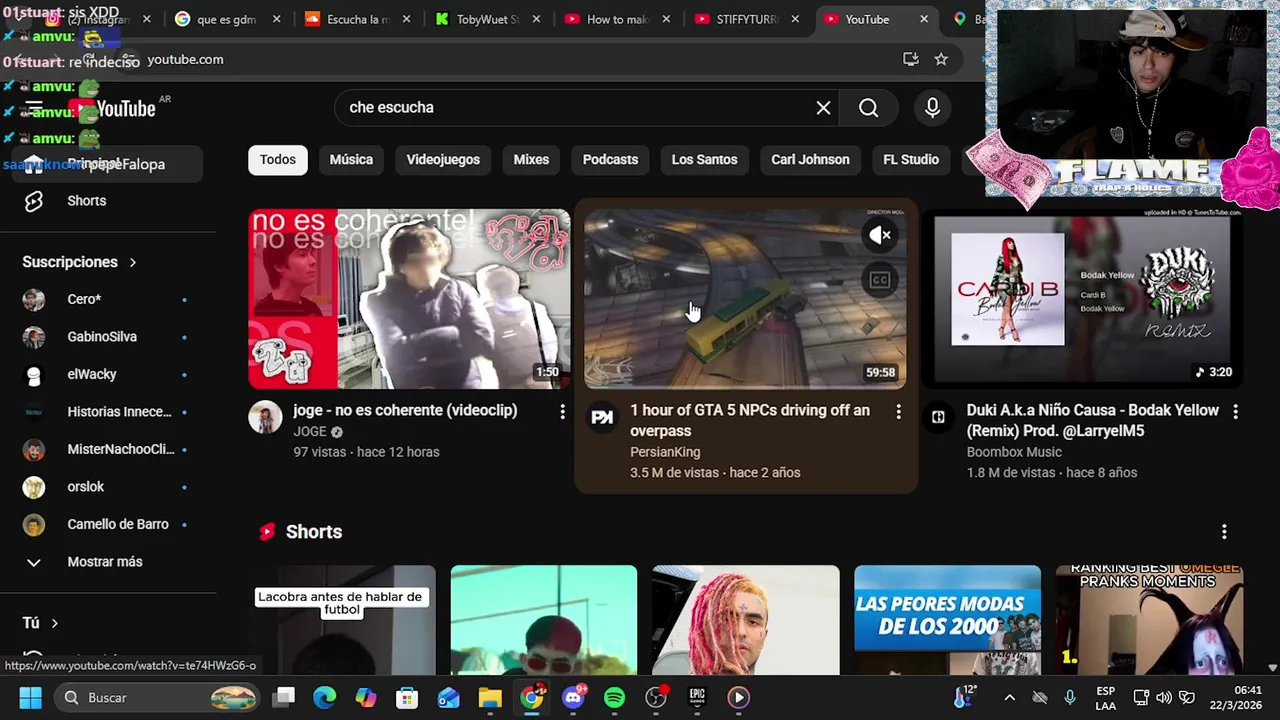Open the Outlook app in the taskbar

point(448,698)
